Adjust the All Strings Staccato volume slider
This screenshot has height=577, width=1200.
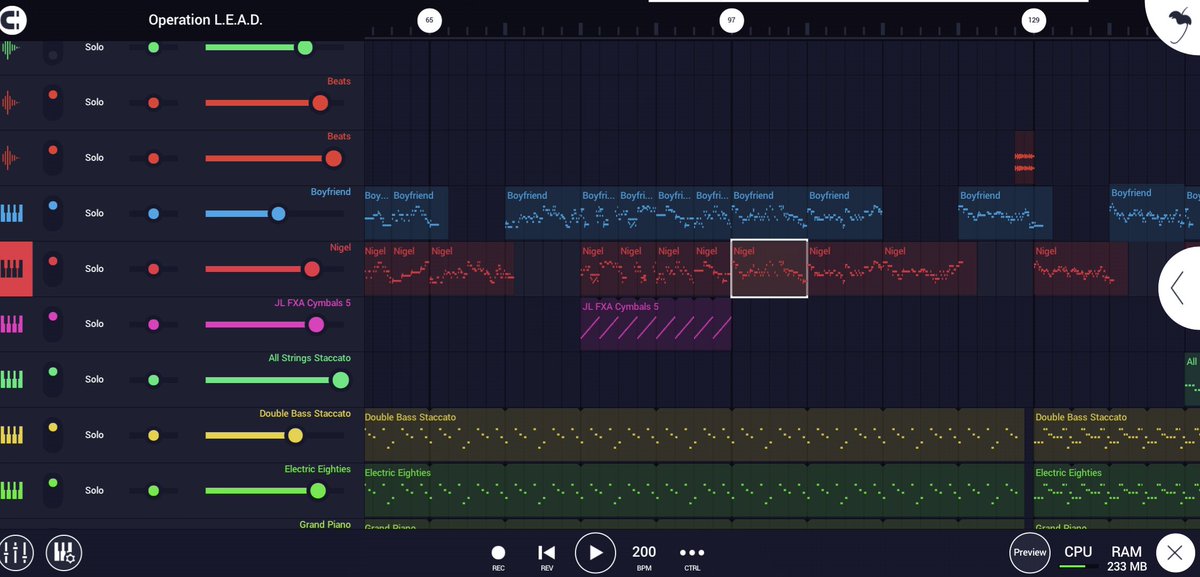(340, 380)
